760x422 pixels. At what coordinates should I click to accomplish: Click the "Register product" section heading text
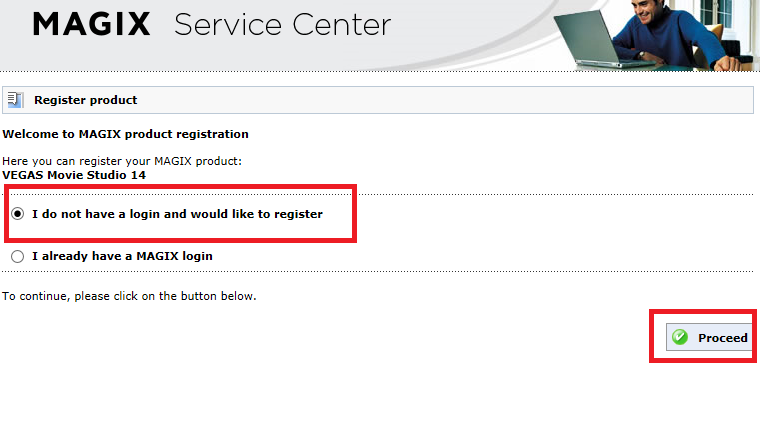pos(85,100)
